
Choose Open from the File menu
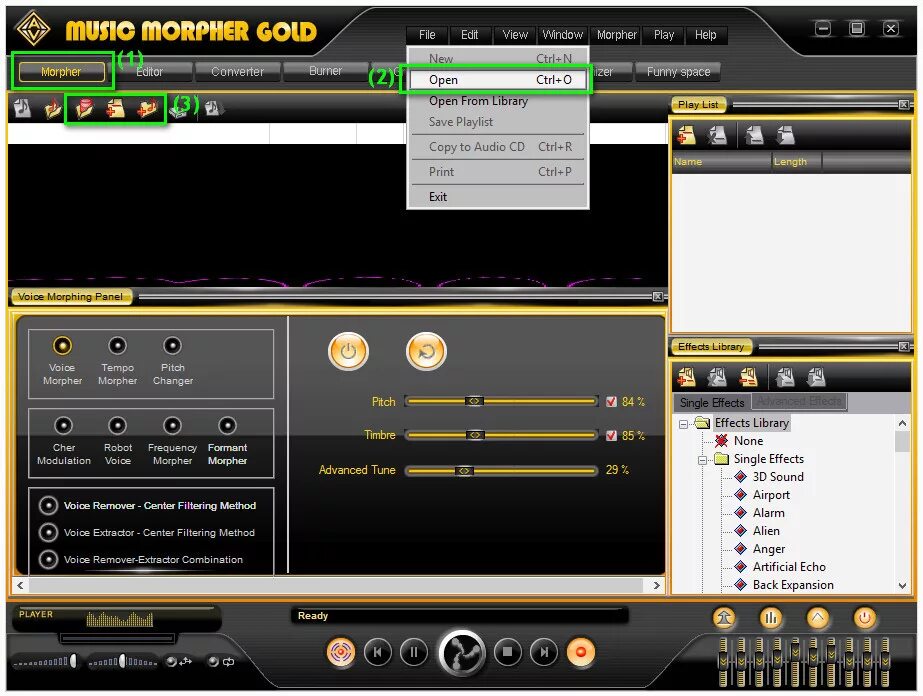point(498,79)
